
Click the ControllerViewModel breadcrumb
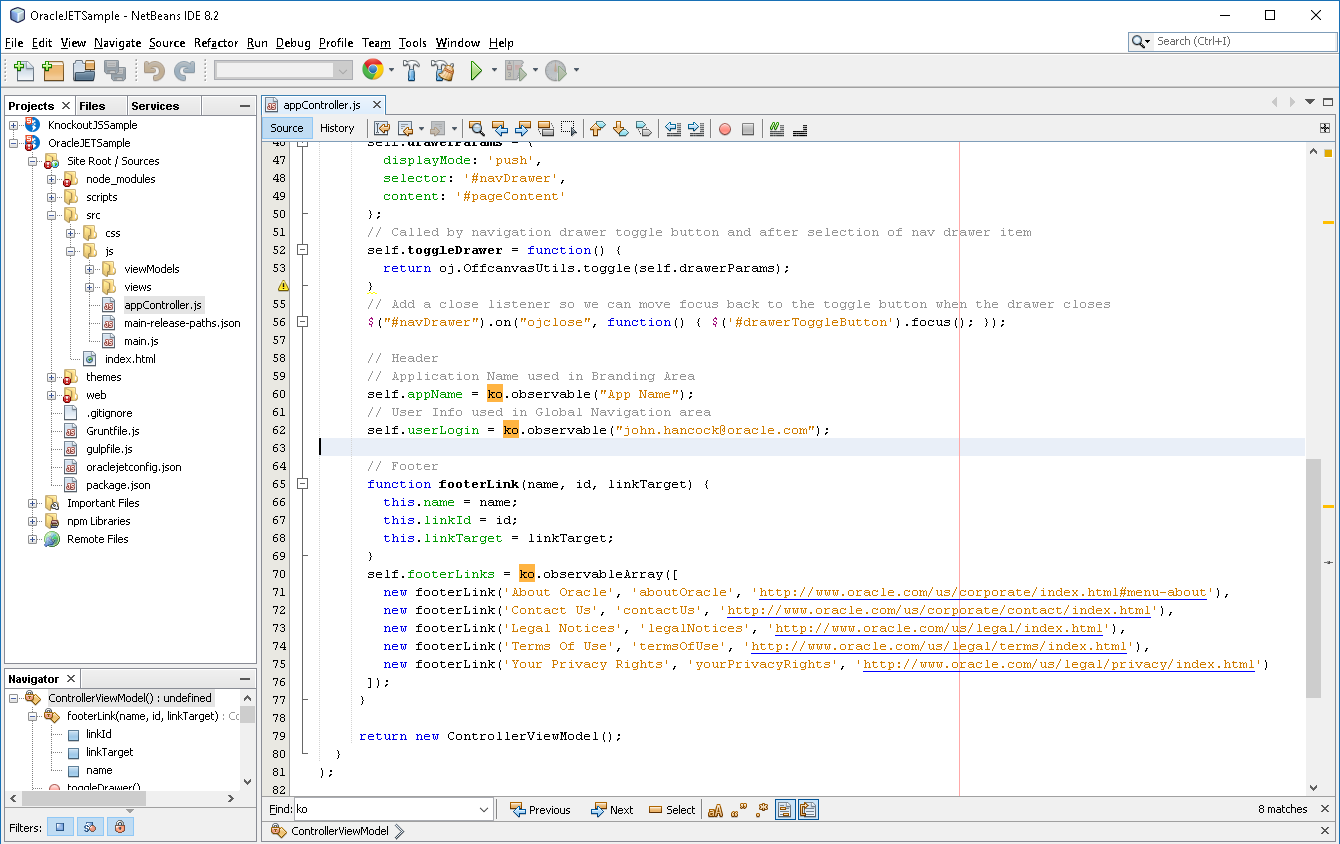click(339, 831)
